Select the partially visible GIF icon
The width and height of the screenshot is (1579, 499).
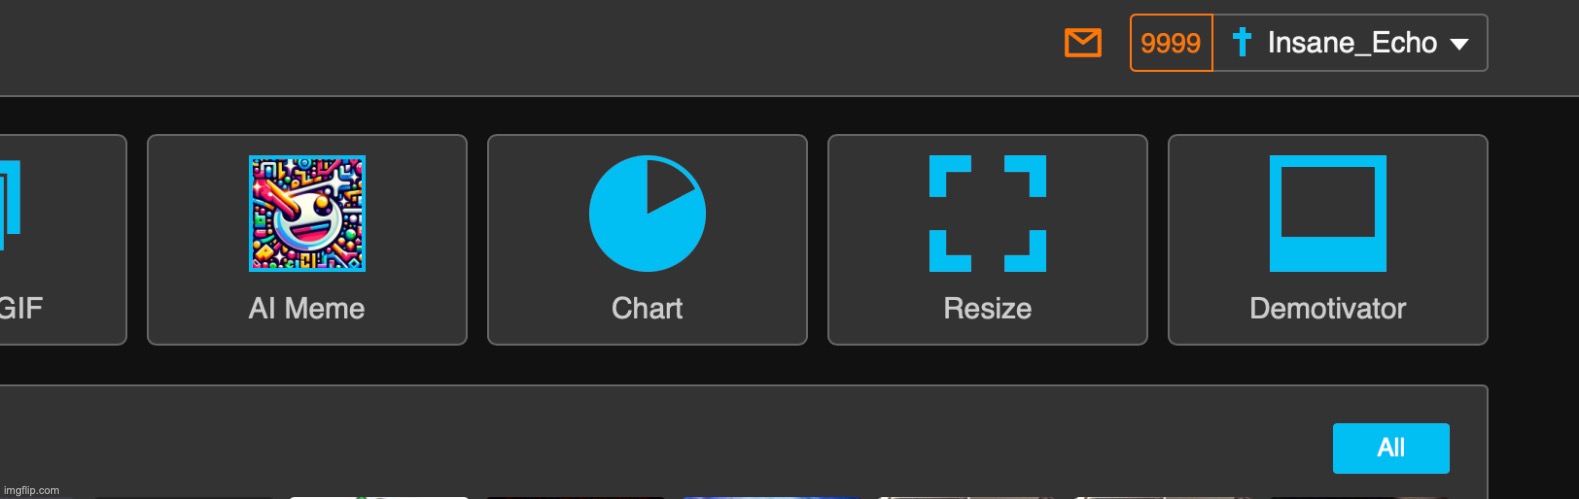tap(10, 205)
